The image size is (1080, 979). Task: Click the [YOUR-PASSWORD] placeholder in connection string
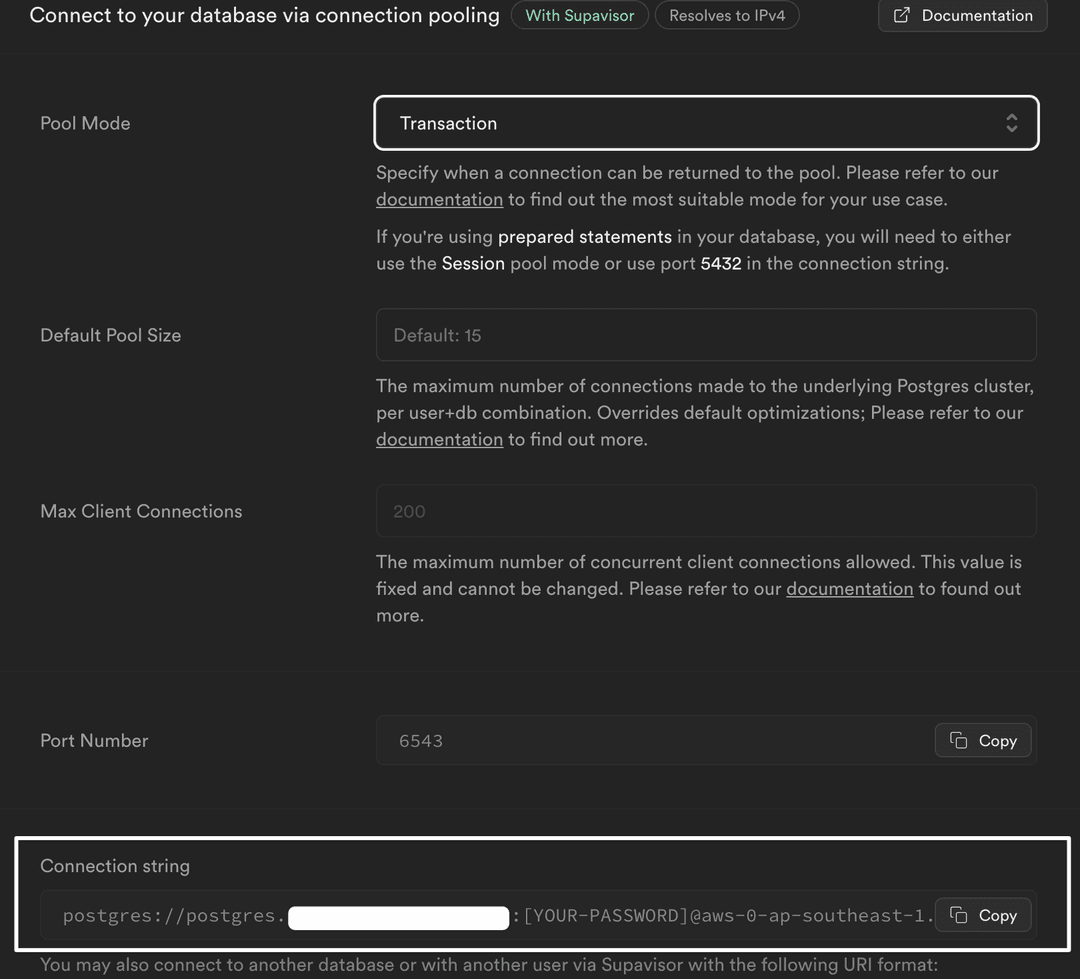pyautogui.click(x=605, y=916)
